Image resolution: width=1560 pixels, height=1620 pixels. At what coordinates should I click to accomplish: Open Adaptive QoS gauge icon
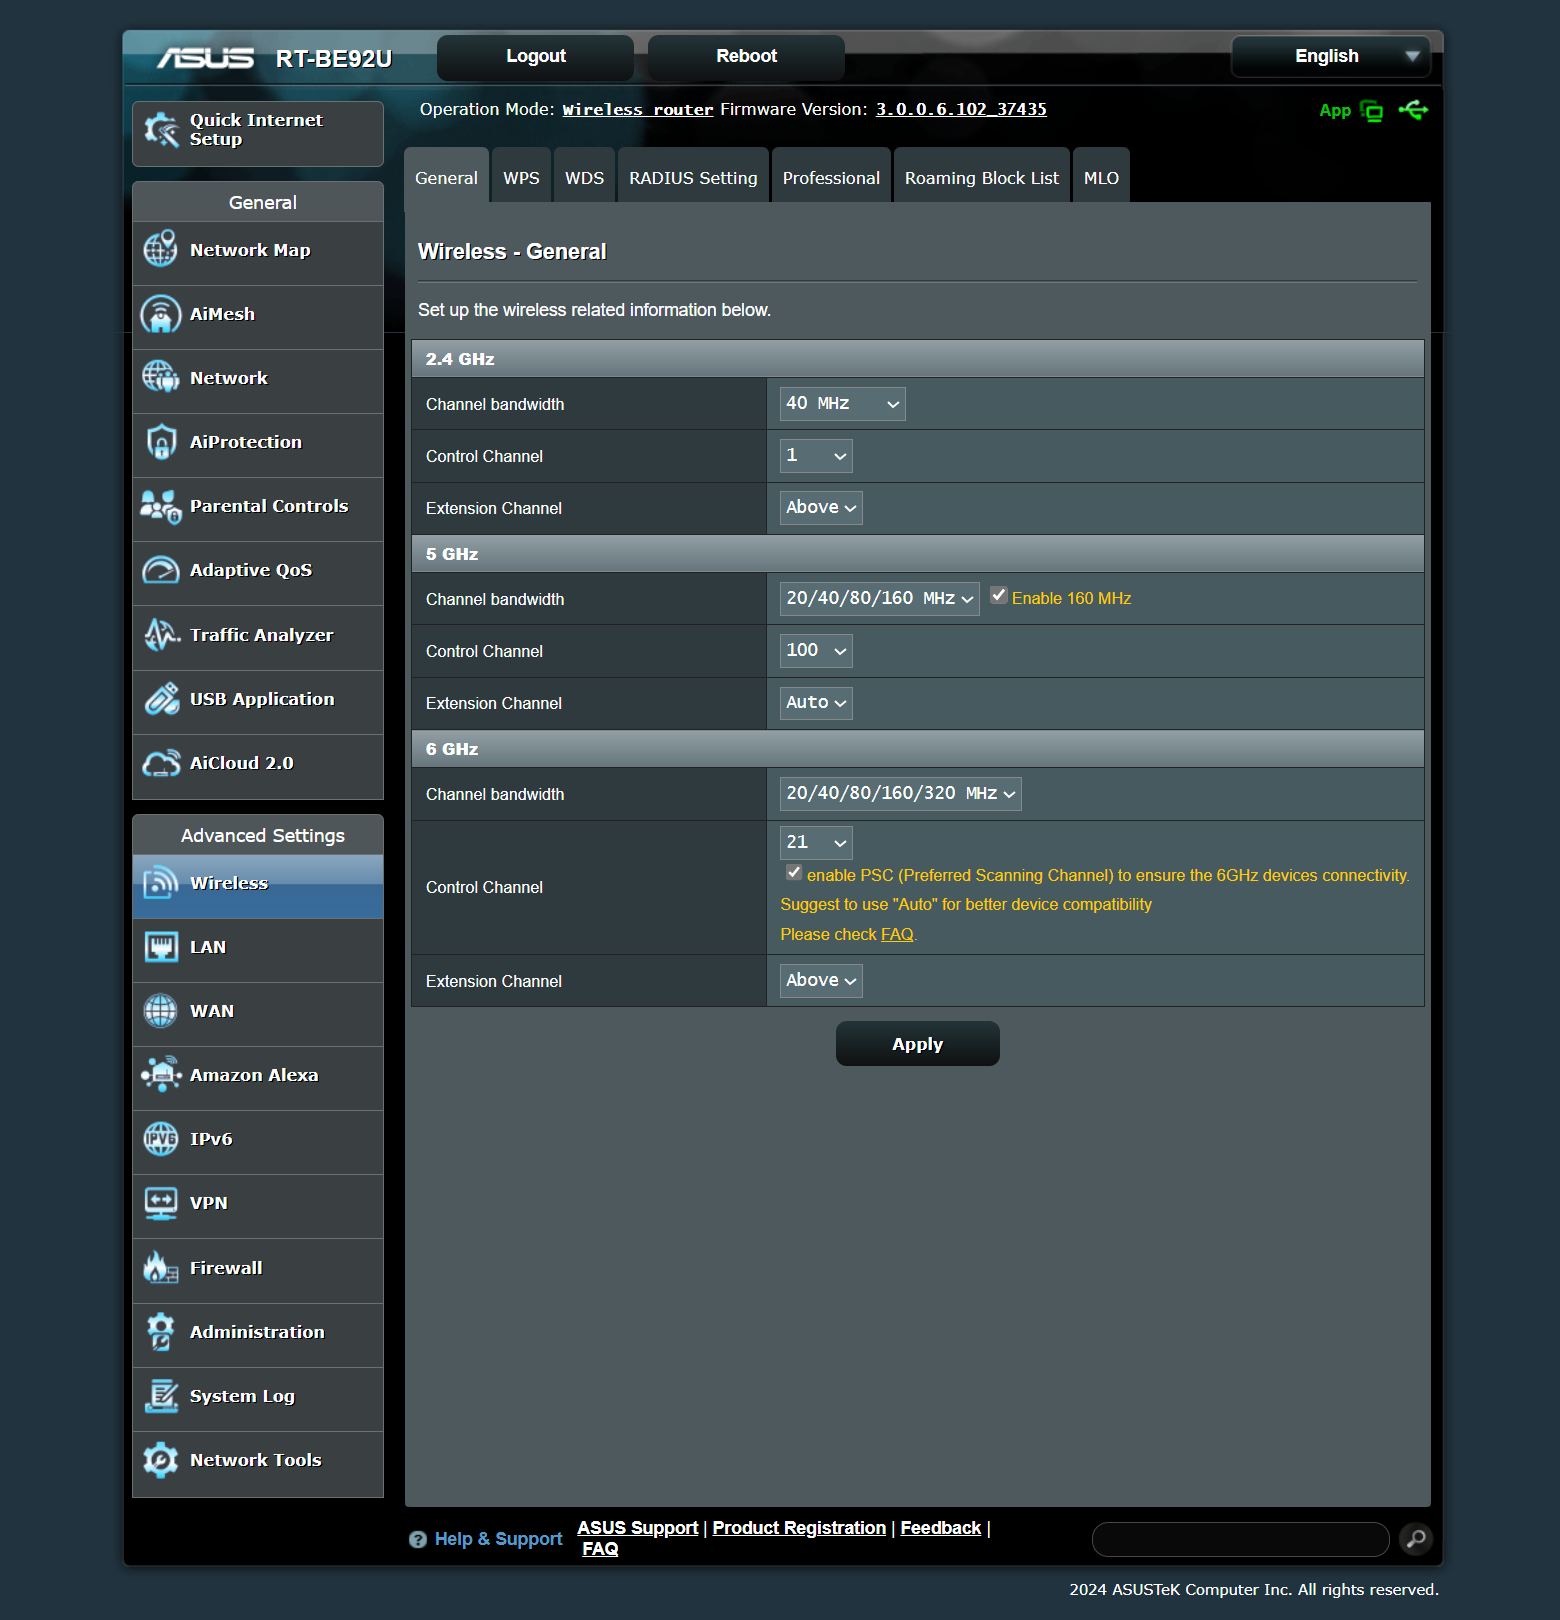coord(161,570)
